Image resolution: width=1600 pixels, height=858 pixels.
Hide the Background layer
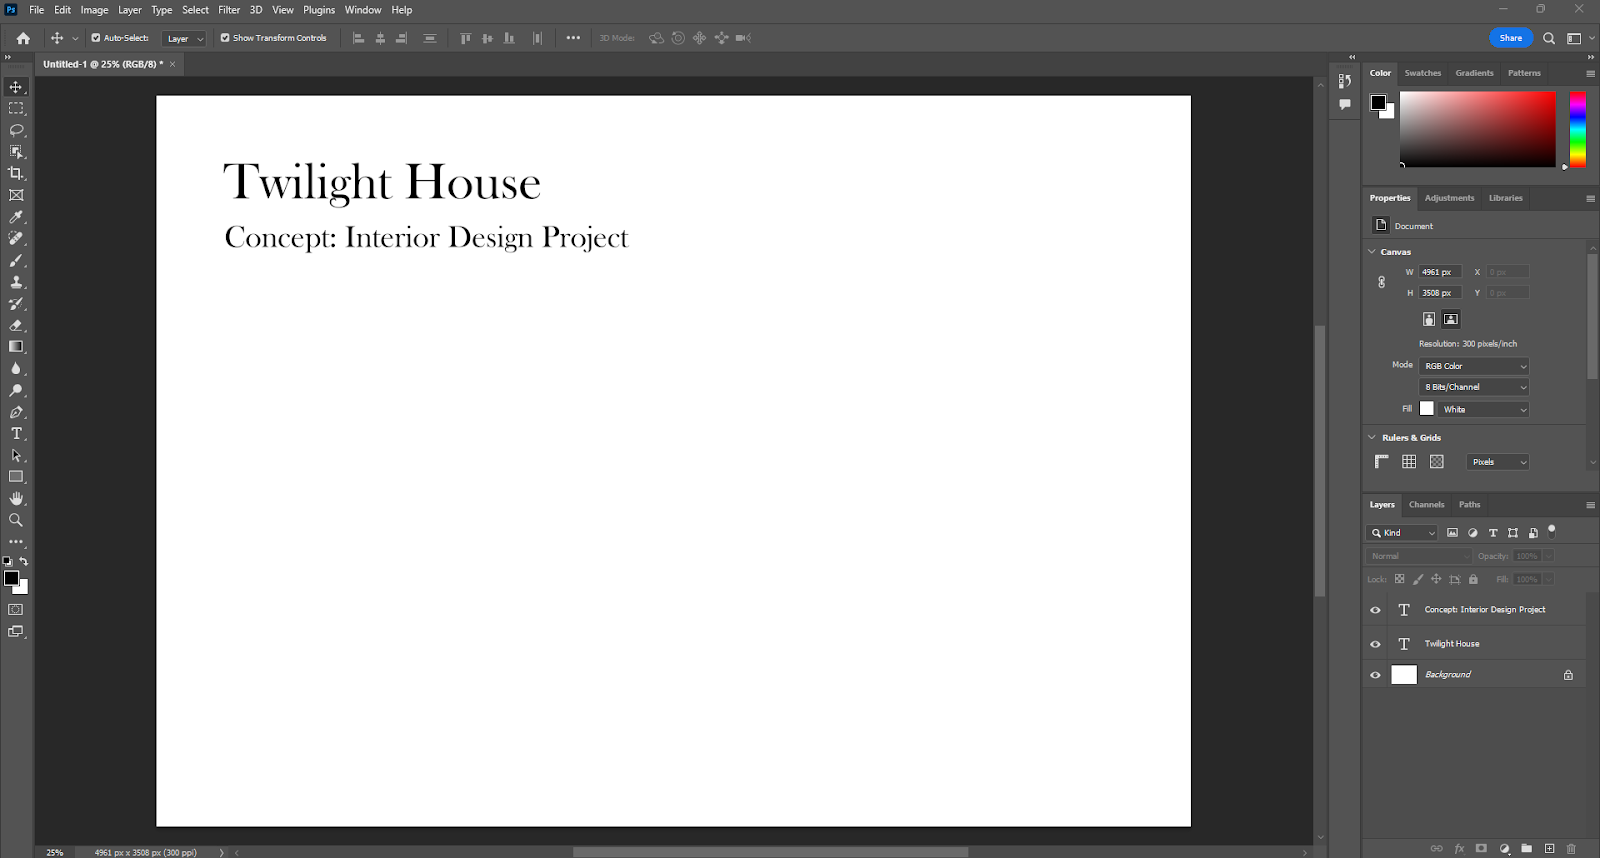click(1375, 675)
